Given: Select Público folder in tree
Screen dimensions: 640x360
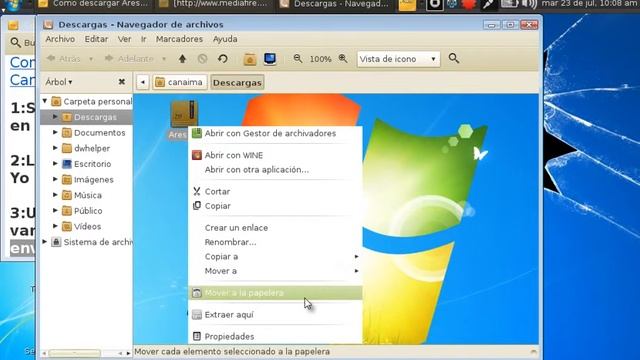Looking at the screenshot, I should [82, 211].
